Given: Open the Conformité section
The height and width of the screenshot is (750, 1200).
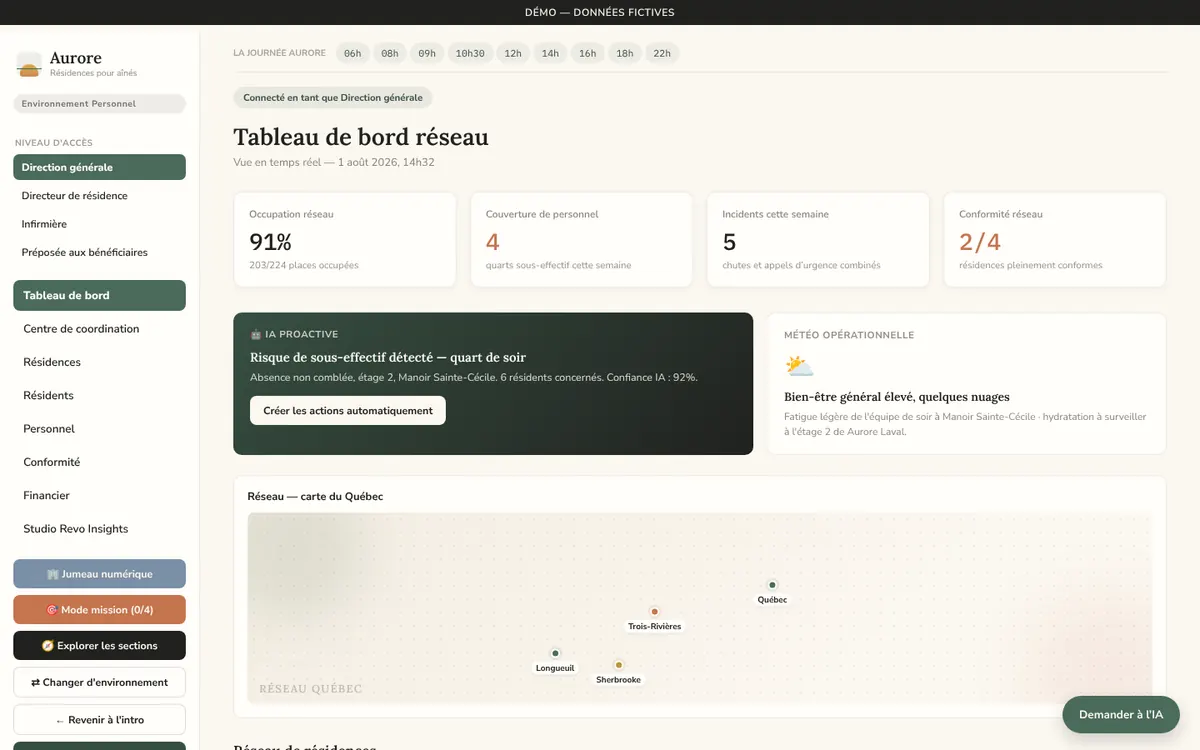Looking at the screenshot, I should click(99, 462).
